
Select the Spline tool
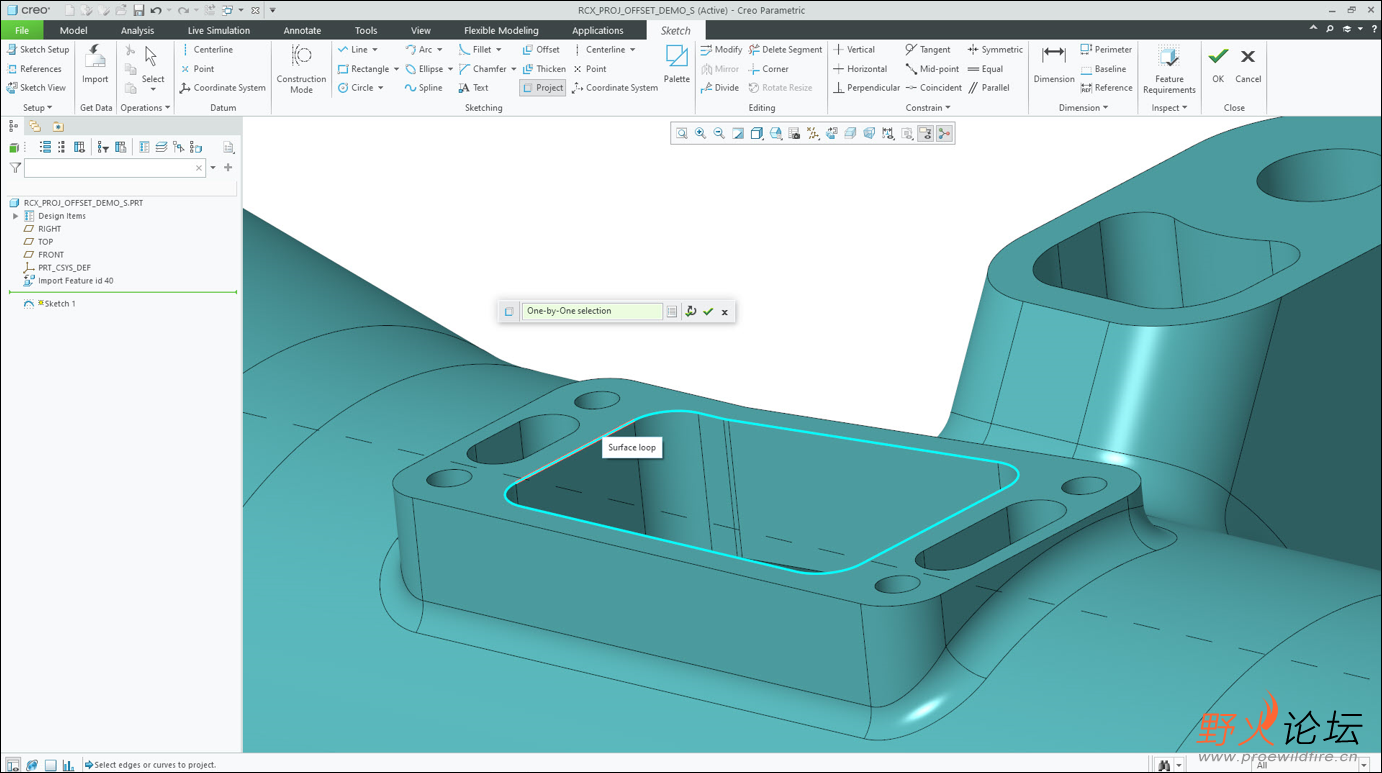424,88
